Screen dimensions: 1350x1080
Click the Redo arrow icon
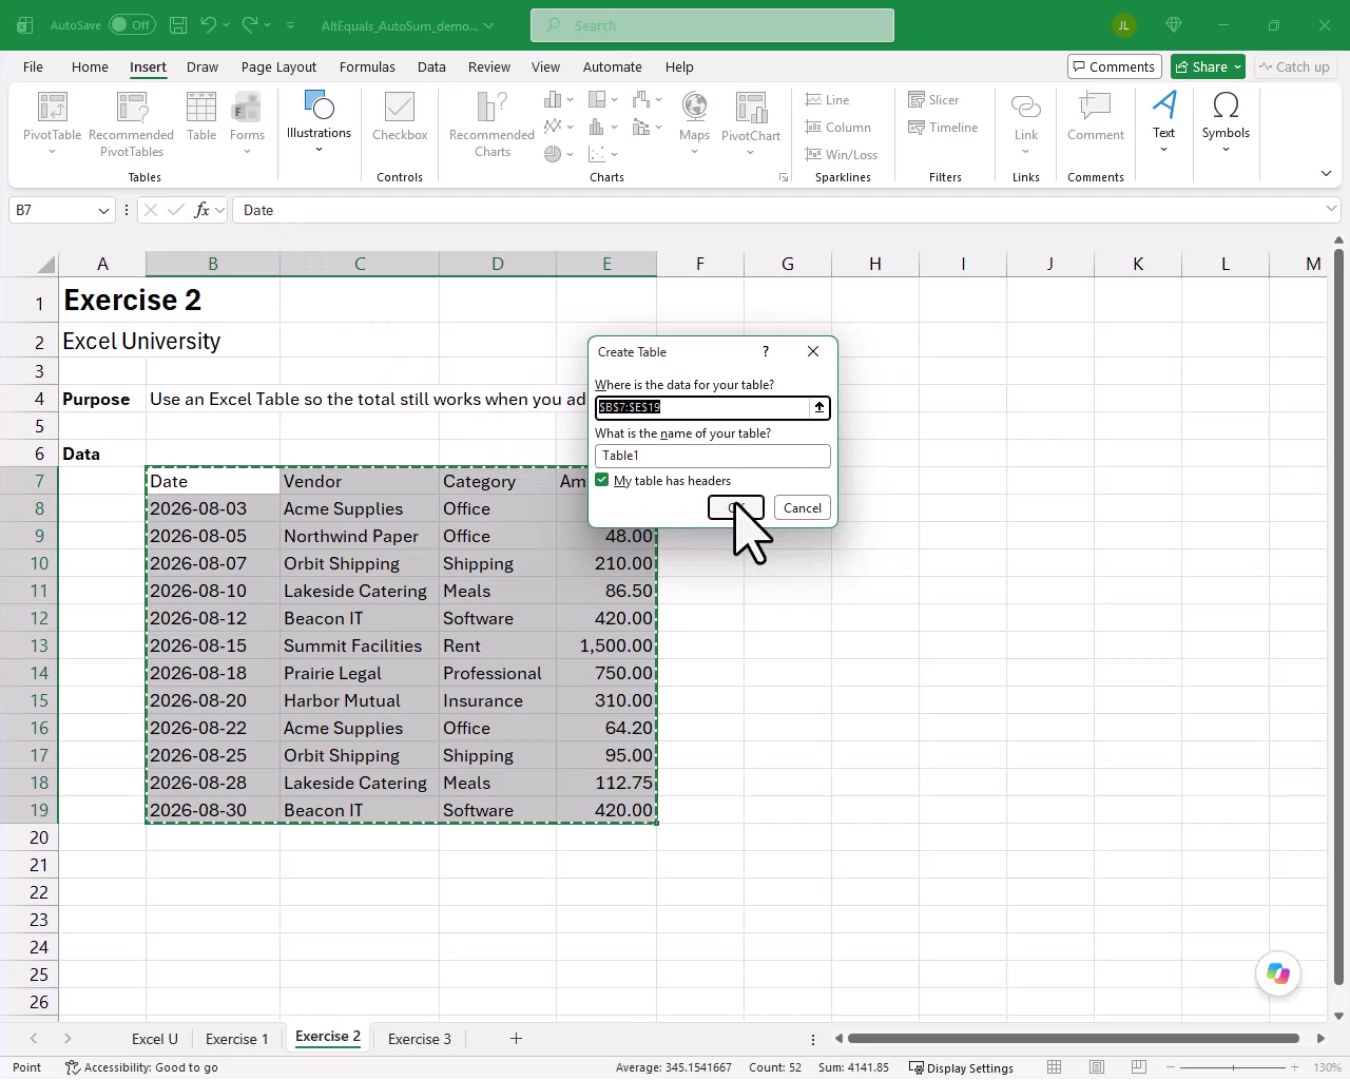click(250, 25)
